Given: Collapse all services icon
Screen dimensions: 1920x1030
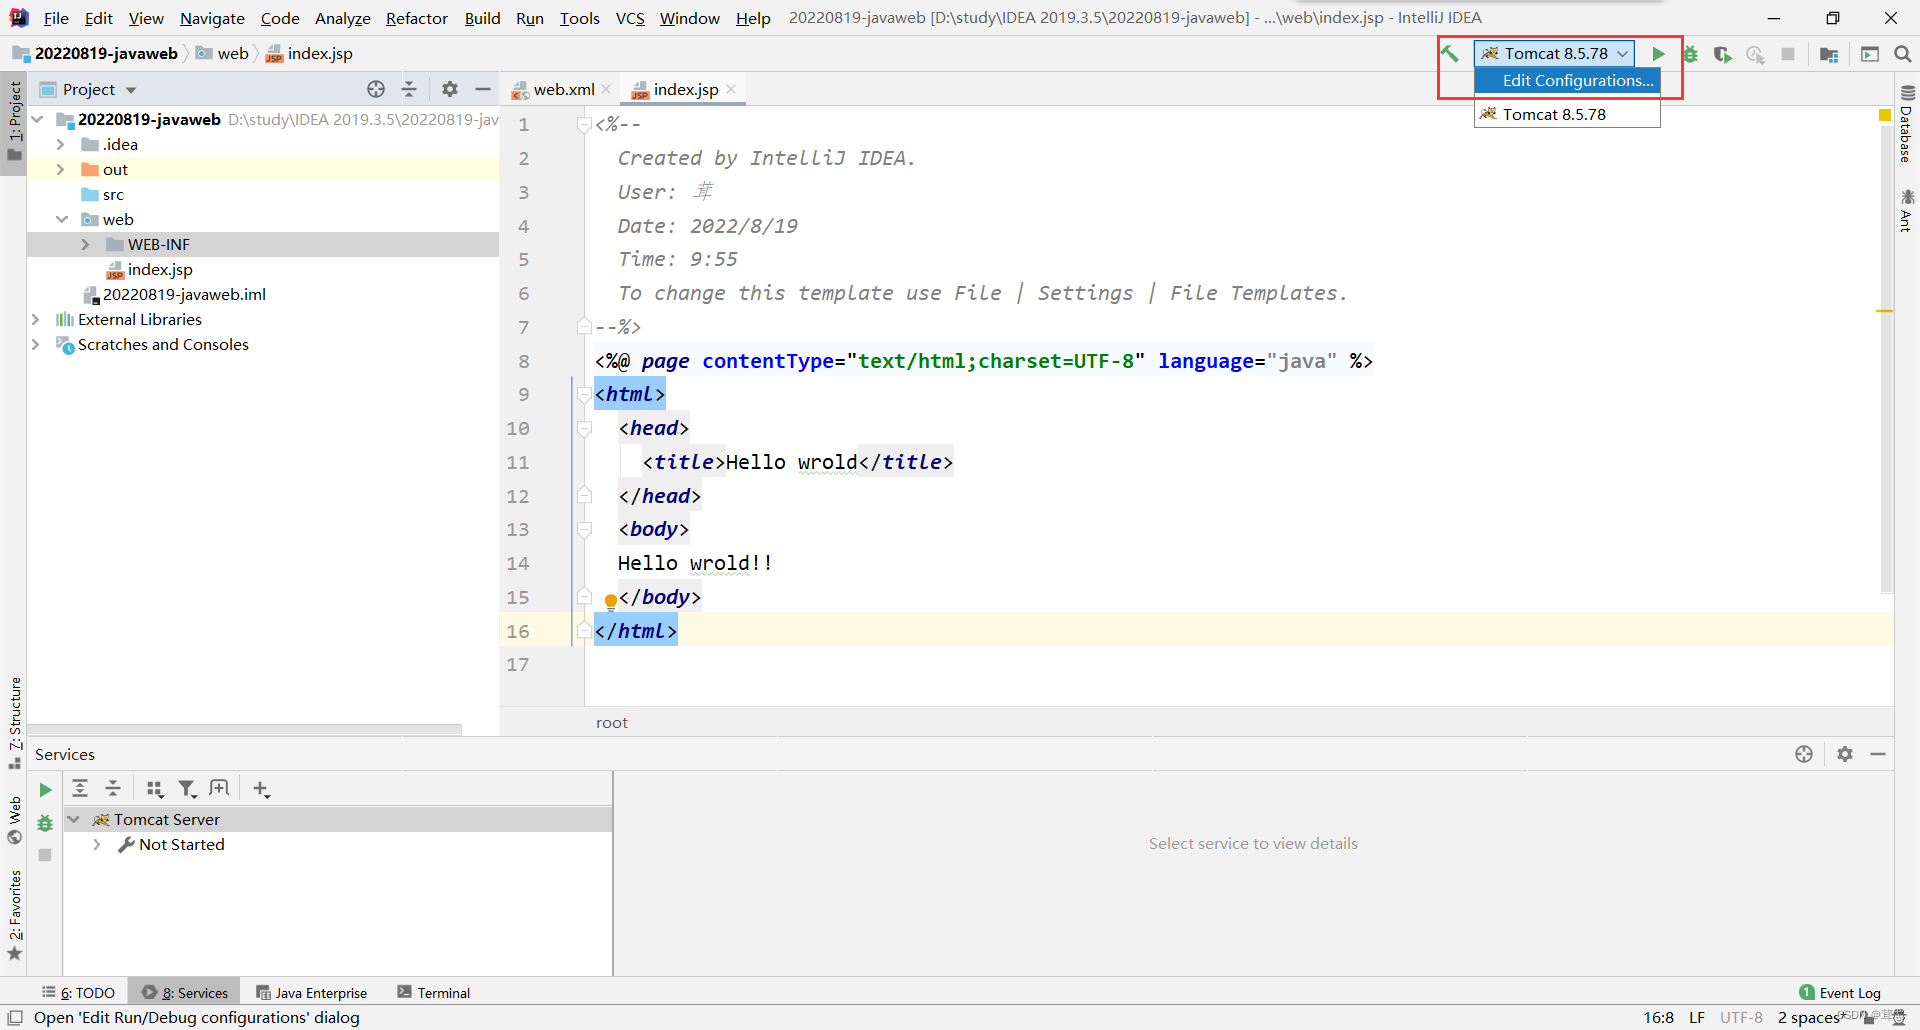Looking at the screenshot, I should pyautogui.click(x=113, y=789).
